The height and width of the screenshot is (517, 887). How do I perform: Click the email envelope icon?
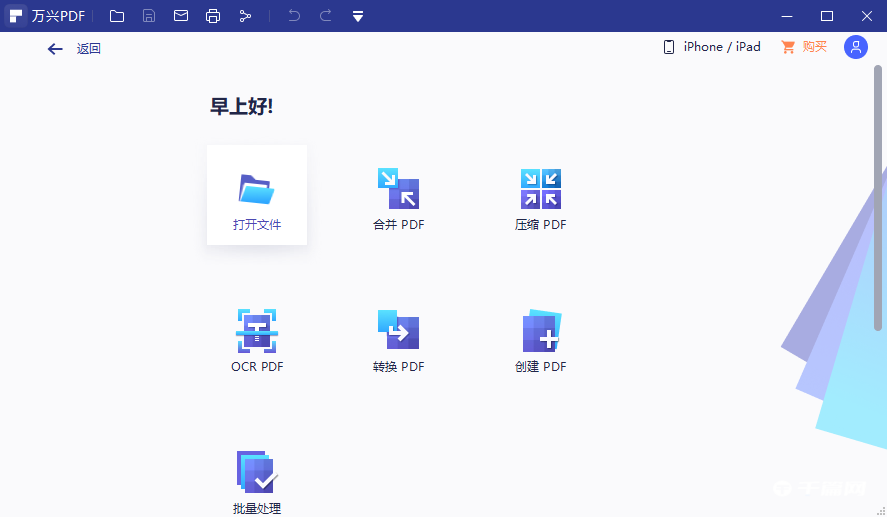pyautogui.click(x=181, y=16)
